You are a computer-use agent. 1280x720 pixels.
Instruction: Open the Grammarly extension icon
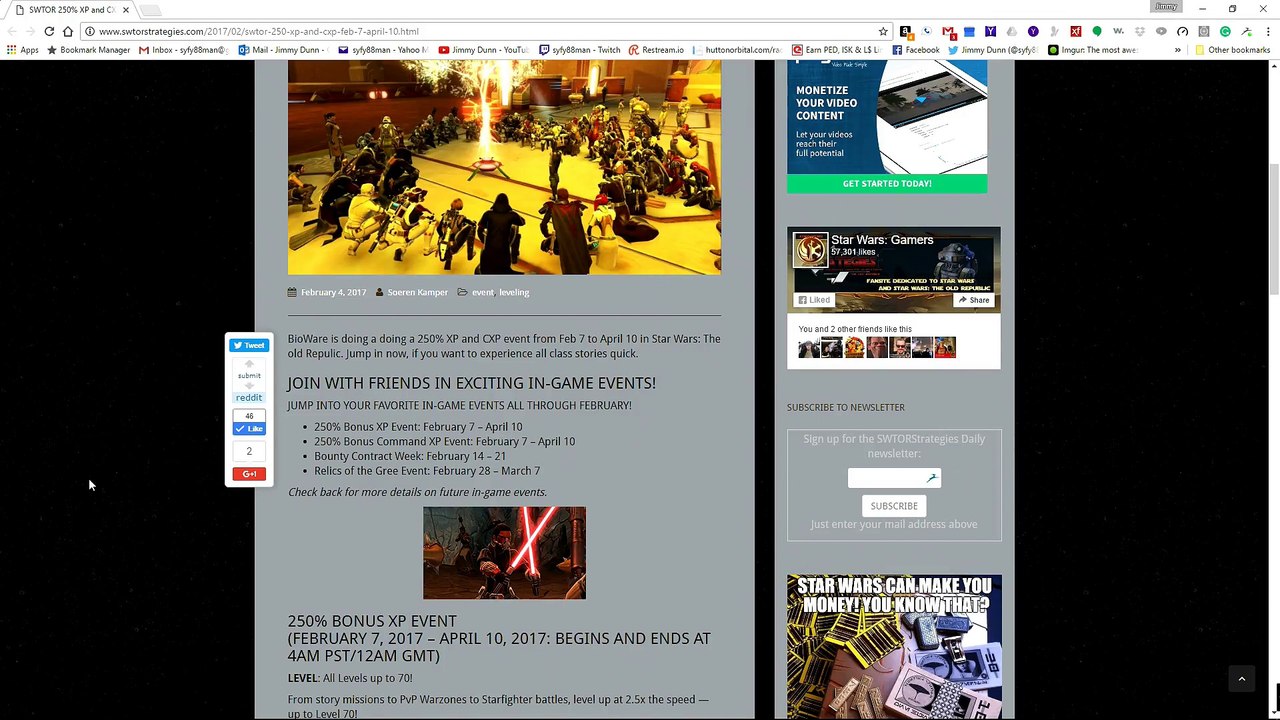pyautogui.click(x=1225, y=31)
